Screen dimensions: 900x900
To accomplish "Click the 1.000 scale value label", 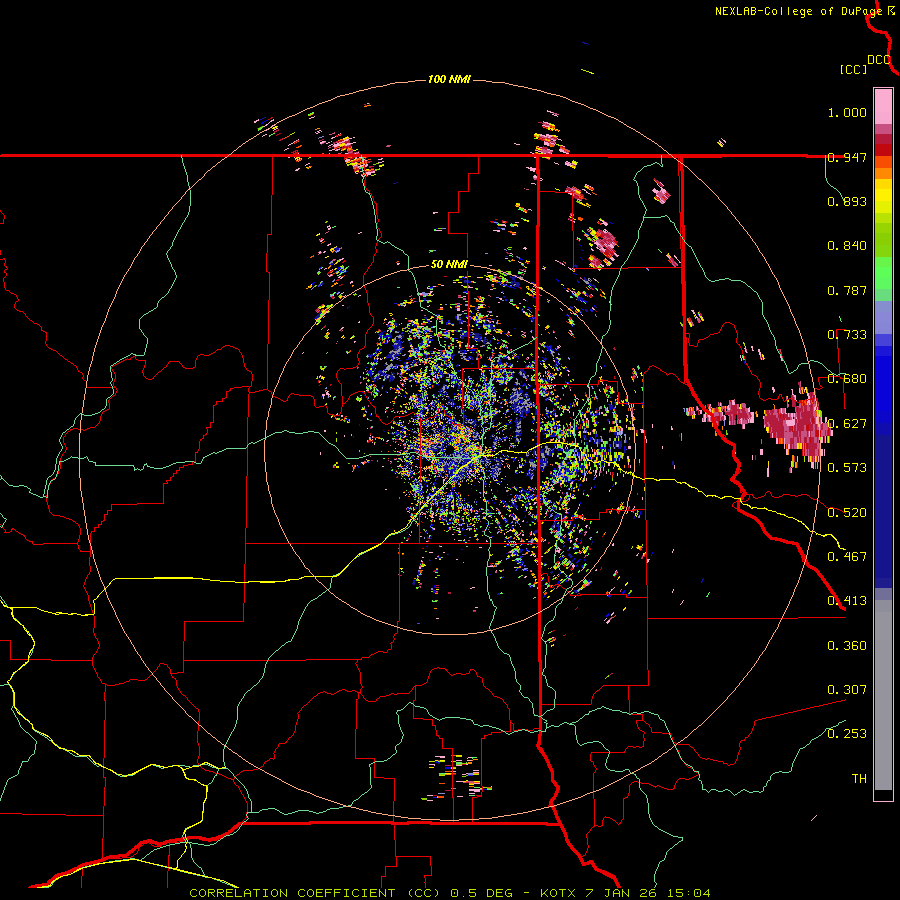I will [847, 112].
